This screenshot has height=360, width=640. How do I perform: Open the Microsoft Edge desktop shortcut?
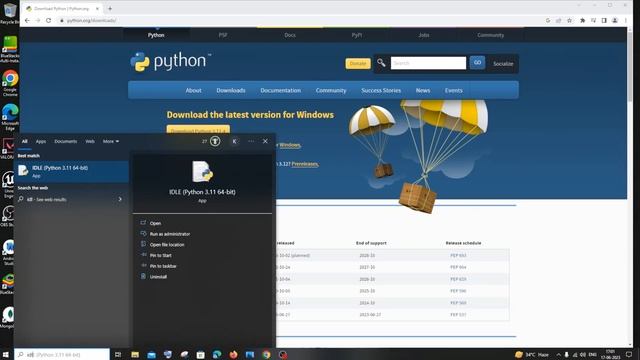(10, 116)
